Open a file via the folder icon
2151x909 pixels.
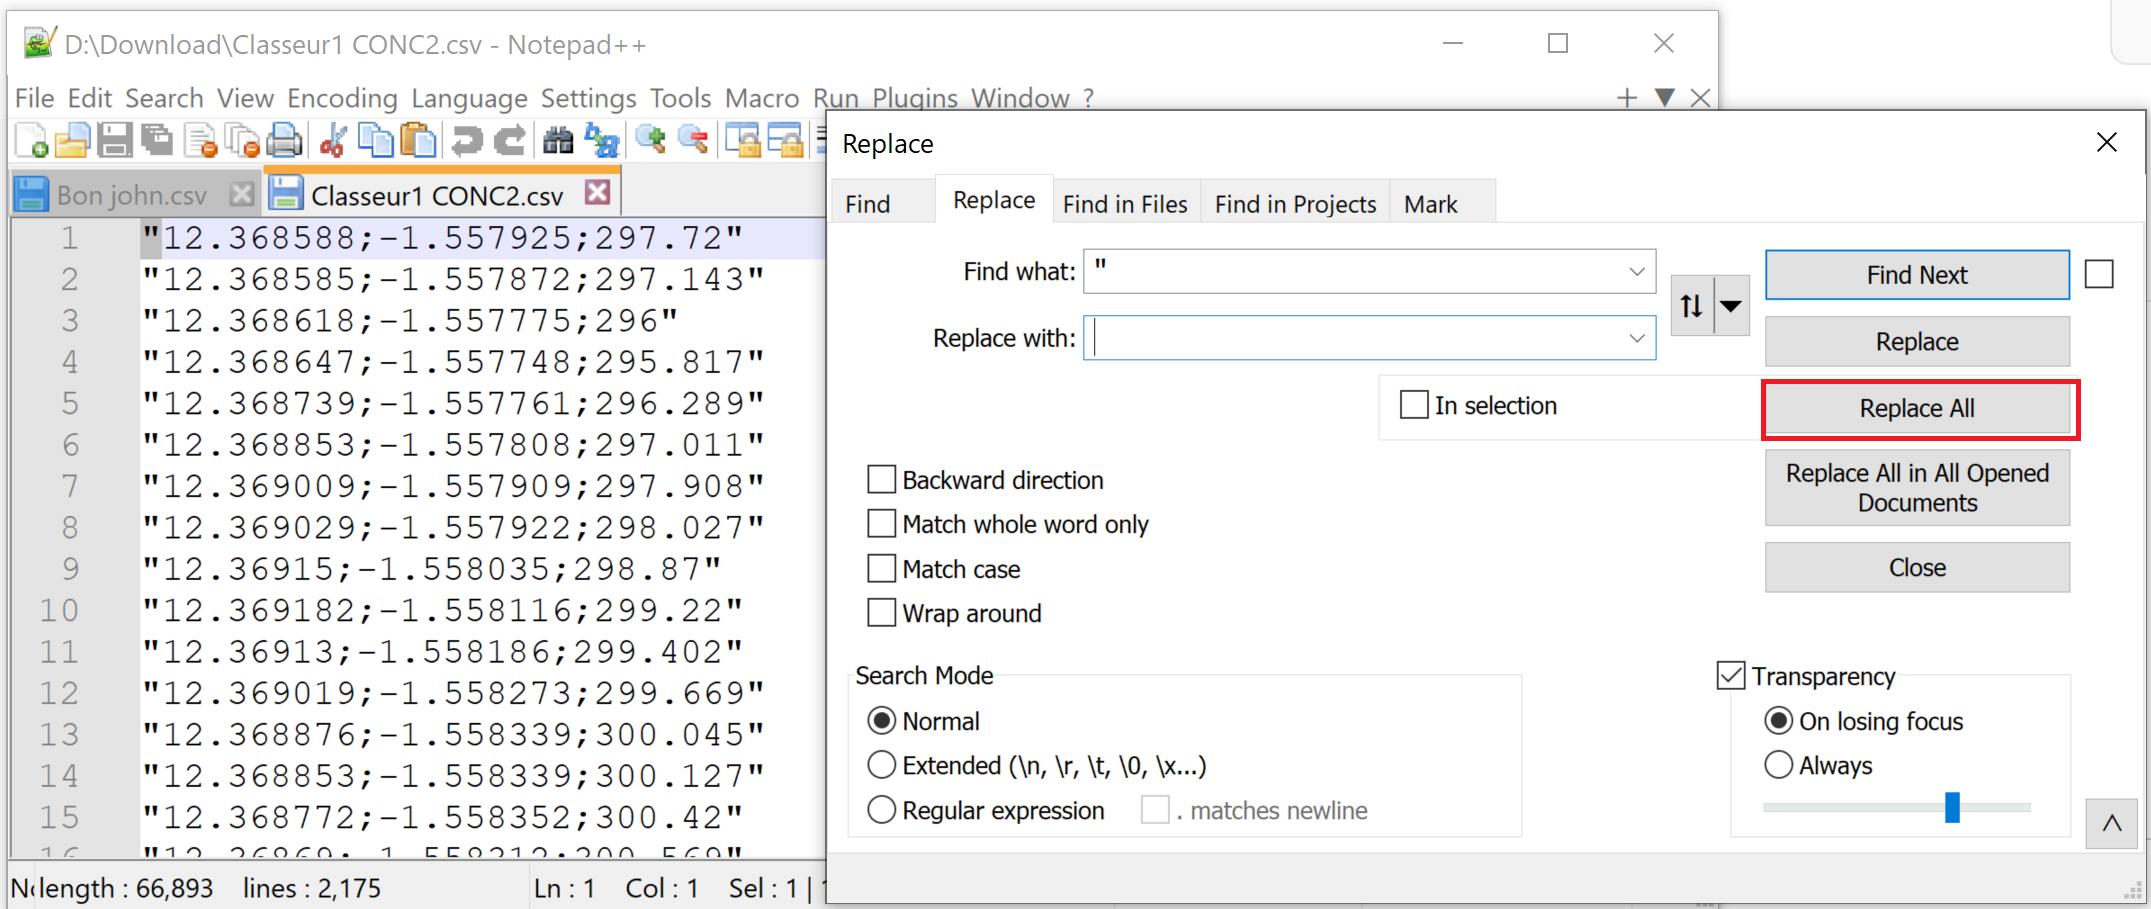72,141
